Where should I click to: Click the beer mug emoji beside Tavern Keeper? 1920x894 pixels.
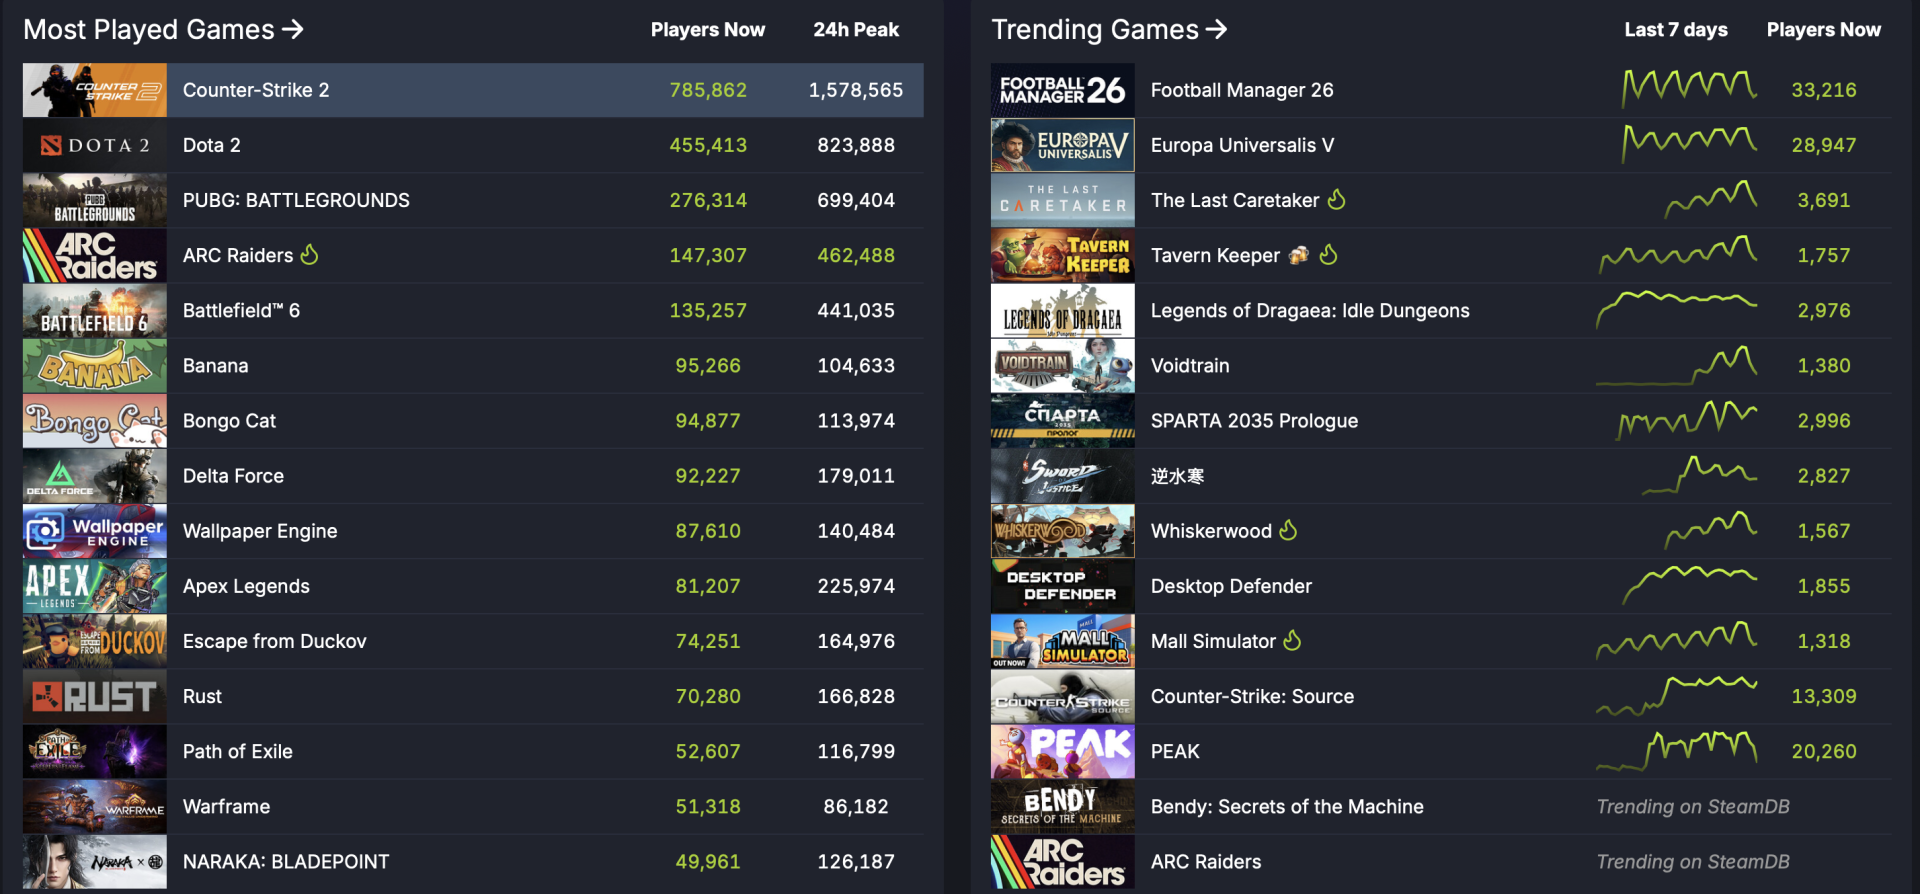1298,255
